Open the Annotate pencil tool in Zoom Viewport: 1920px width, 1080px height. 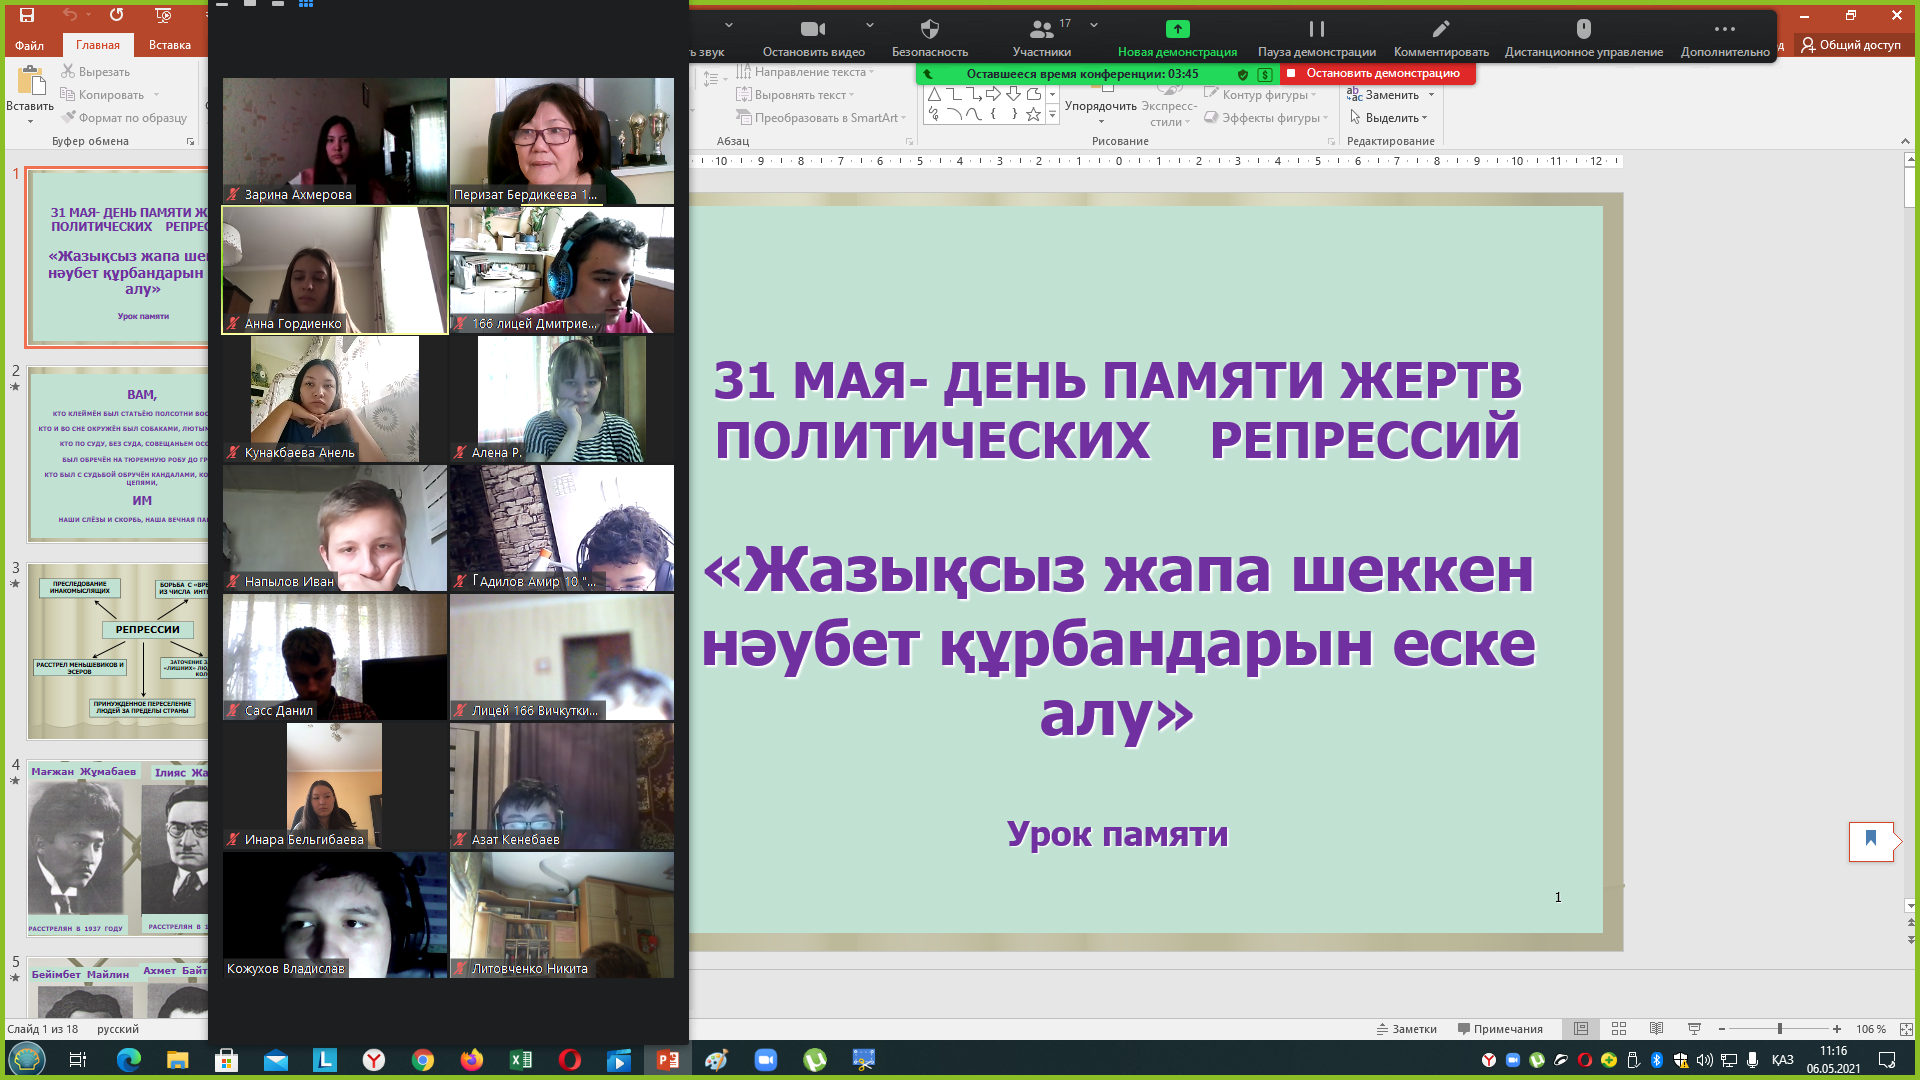click(1440, 29)
